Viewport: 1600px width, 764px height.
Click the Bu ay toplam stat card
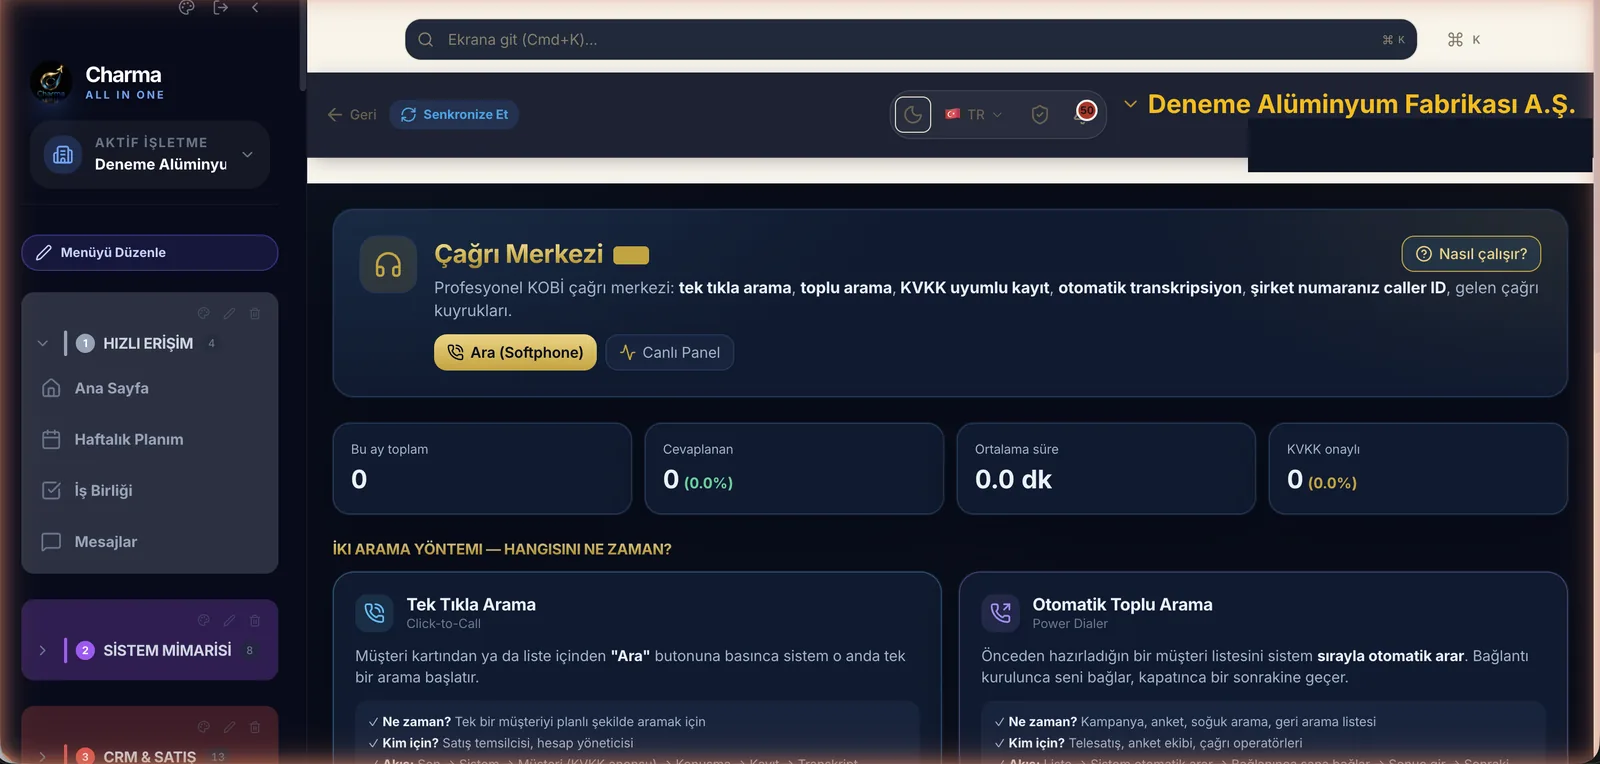(x=482, y=468)
